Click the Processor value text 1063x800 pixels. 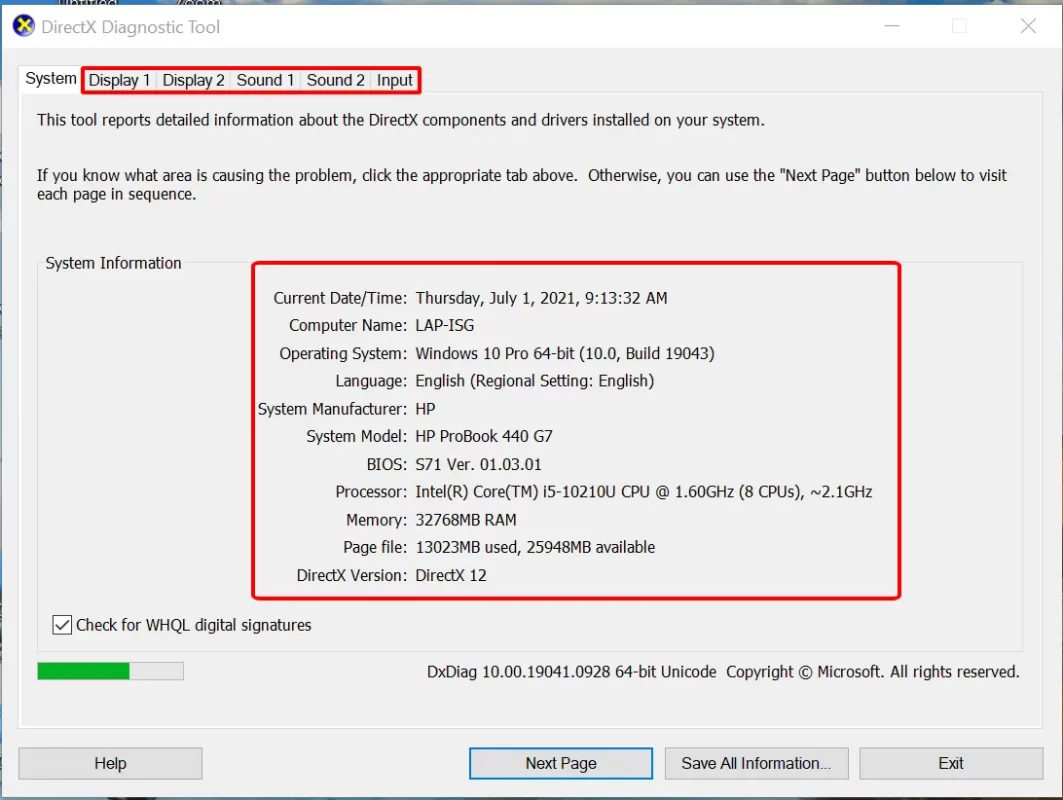coord(643,492)
